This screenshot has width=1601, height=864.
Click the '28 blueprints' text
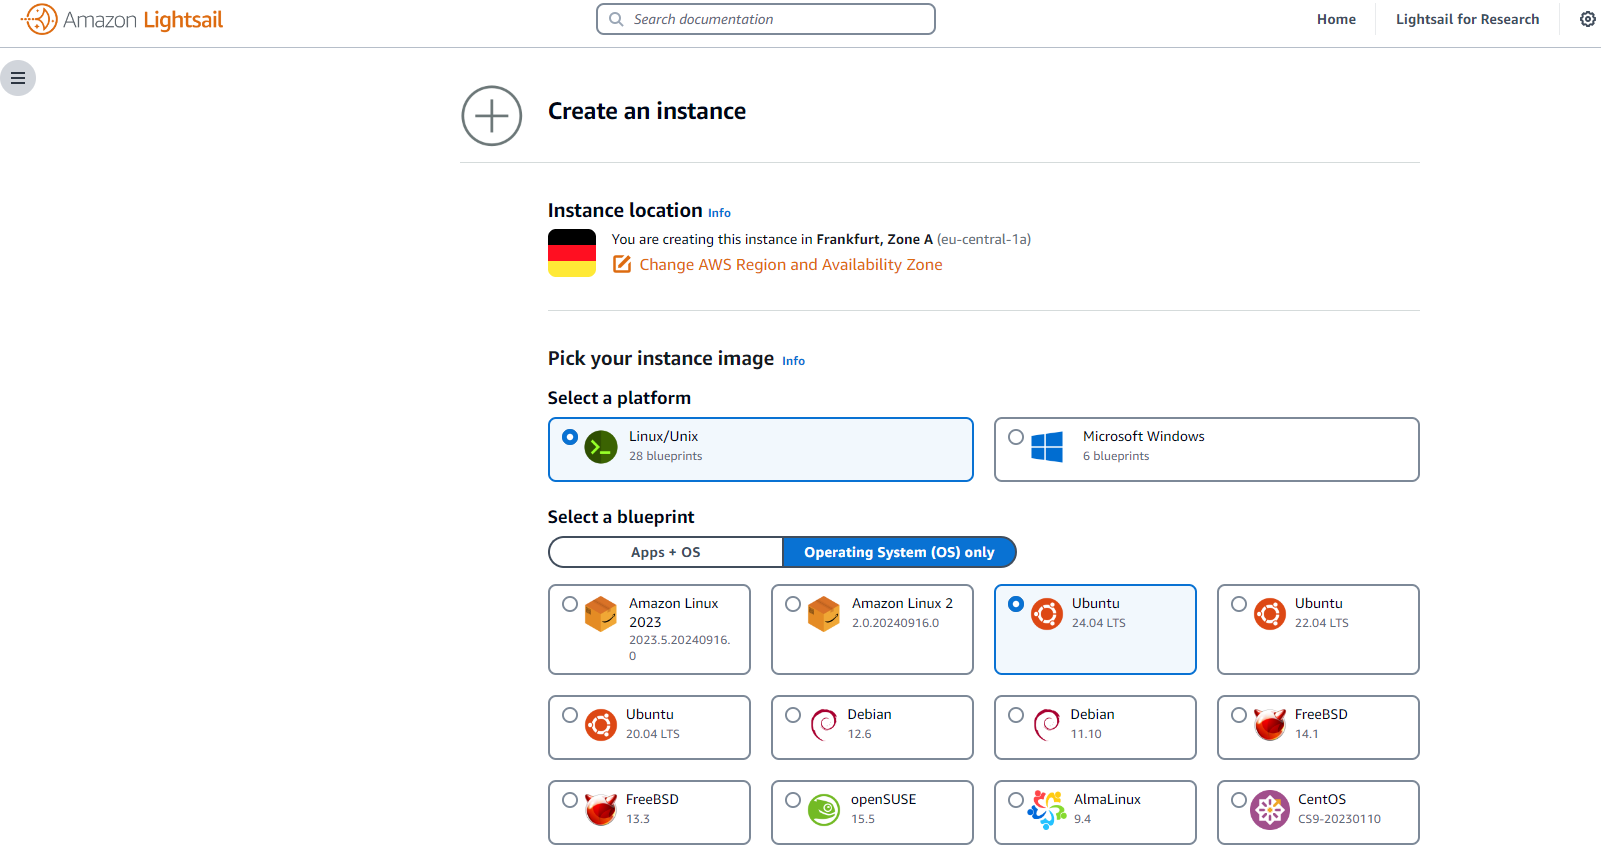[666, 456]
